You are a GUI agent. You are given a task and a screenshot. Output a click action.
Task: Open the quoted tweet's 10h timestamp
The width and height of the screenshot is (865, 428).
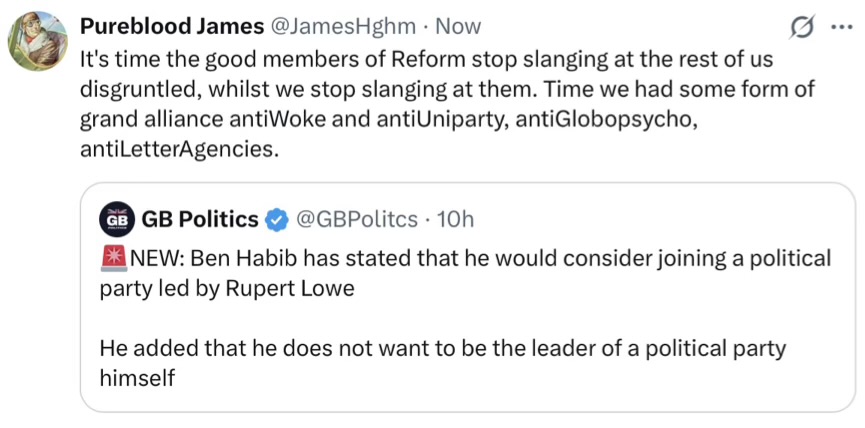[456, 219]
